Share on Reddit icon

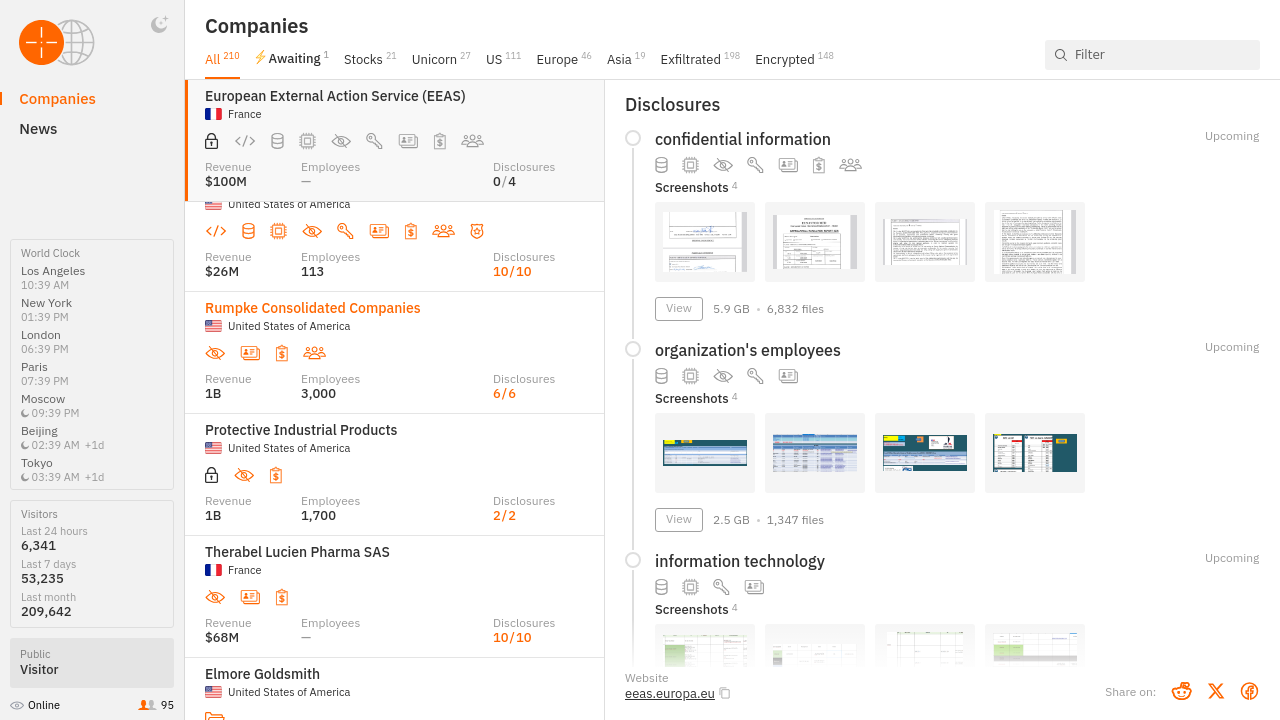1182,691
